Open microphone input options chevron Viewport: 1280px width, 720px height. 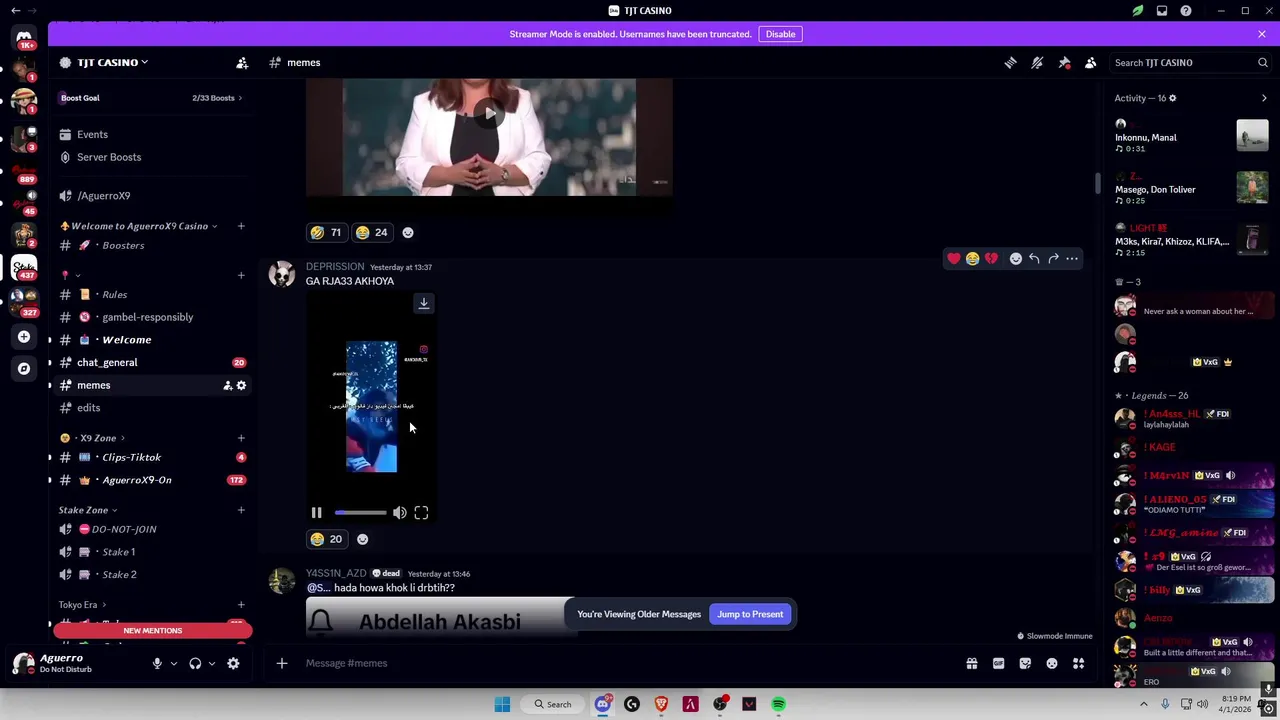(173, 663)
